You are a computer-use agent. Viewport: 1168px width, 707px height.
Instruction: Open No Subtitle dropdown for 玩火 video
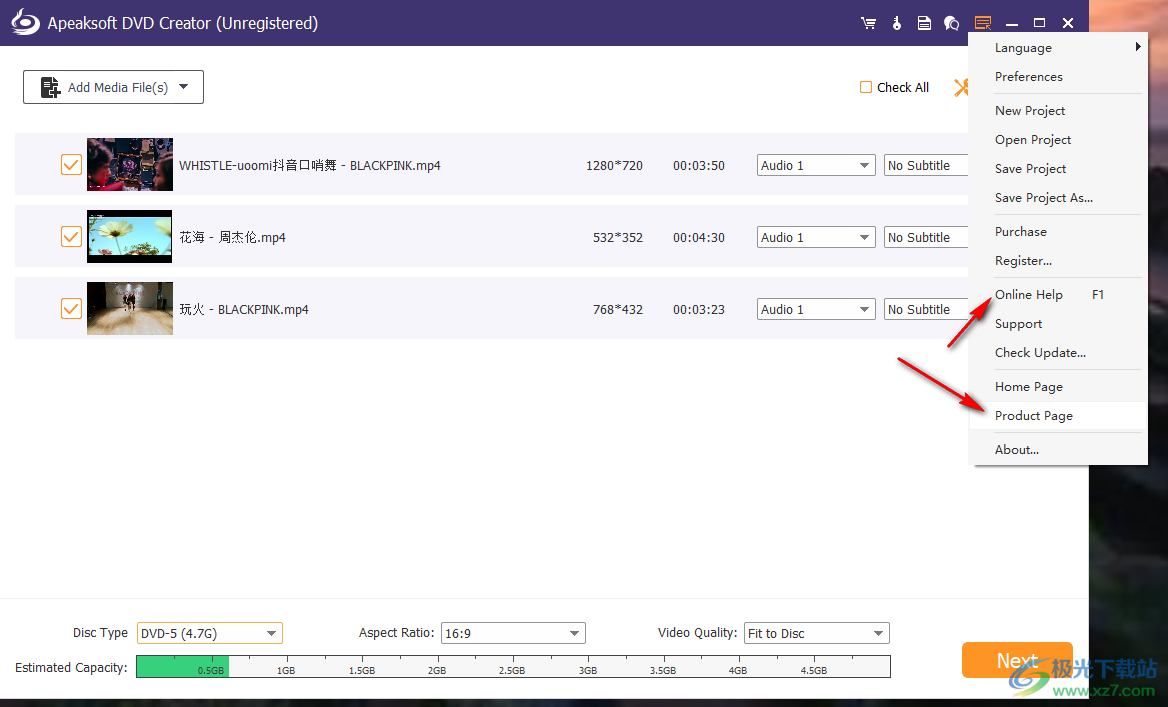coord(926,309)
